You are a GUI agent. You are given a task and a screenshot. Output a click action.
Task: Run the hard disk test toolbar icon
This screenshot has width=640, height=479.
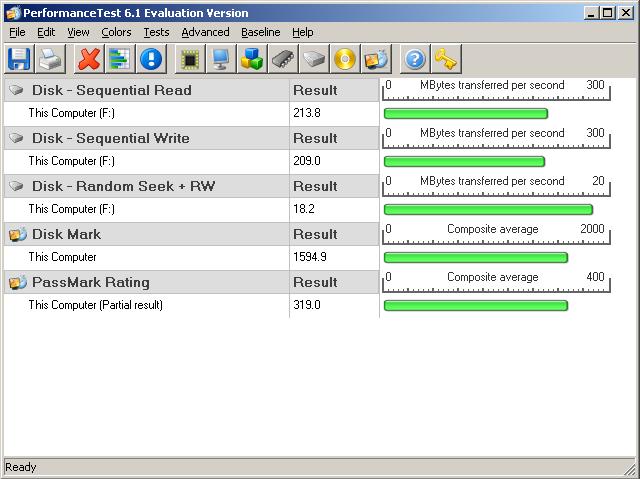314,59
